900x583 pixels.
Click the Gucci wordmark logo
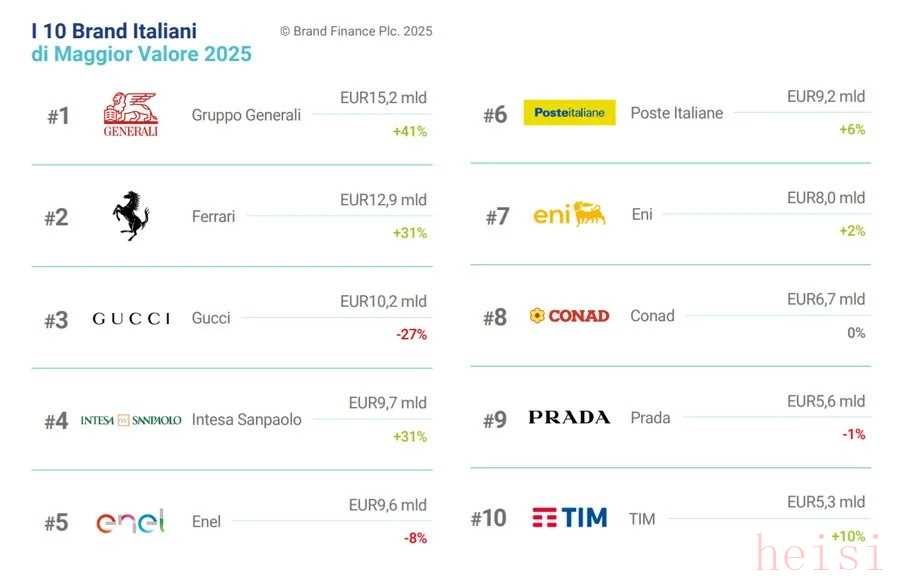tap(131, 318)
